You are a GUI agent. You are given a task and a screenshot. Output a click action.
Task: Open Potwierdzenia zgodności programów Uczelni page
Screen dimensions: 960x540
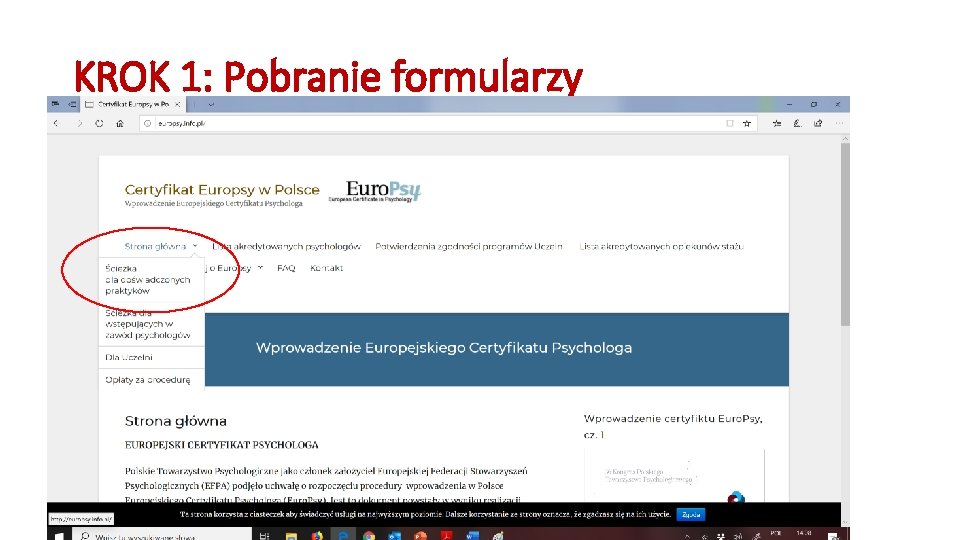[469, 246]
